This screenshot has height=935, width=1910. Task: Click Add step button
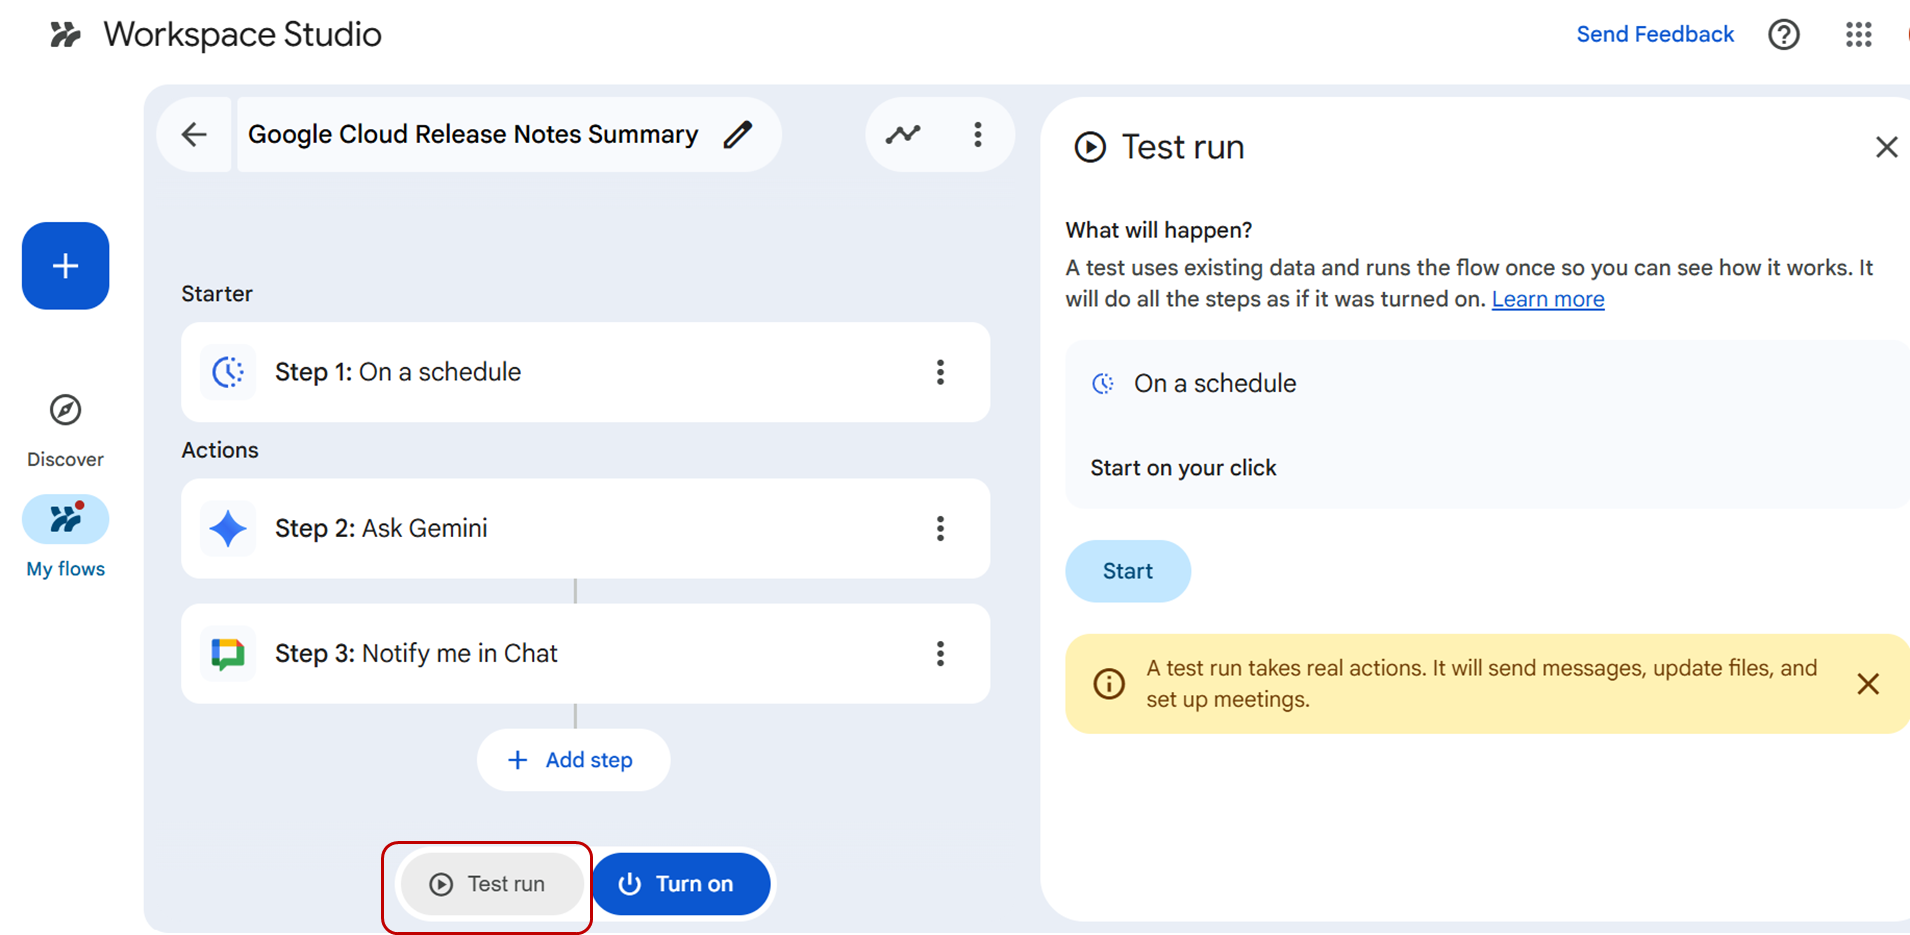[x=573, y=760]
